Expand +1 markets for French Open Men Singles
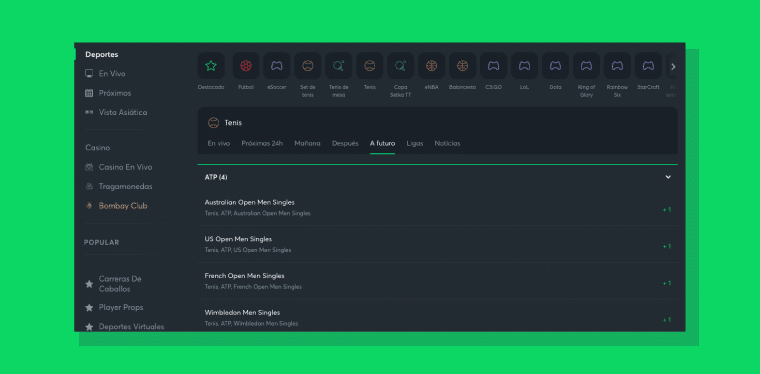760x374 pixels. tap(667, 283)
